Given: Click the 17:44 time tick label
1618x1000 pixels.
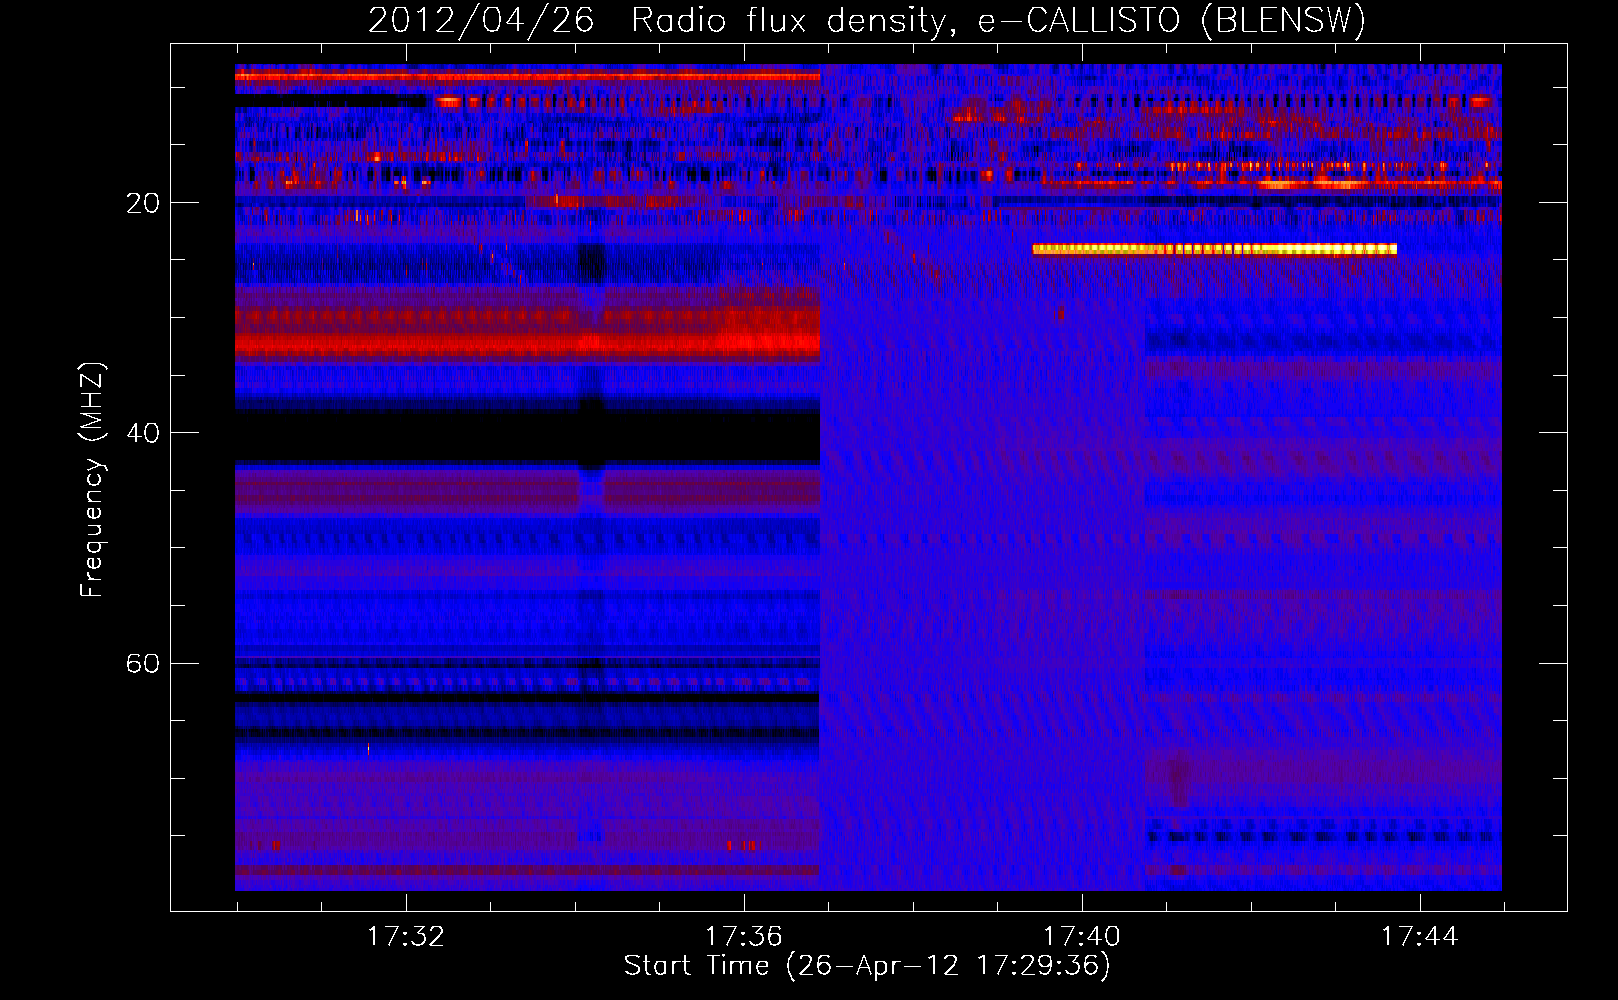Looking at the screenshot, I should pyautogui.click(x=1420, y=936).
